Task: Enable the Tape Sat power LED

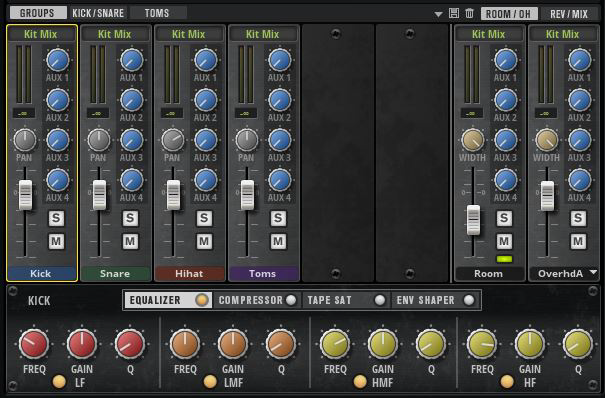Action: [380, 300]
